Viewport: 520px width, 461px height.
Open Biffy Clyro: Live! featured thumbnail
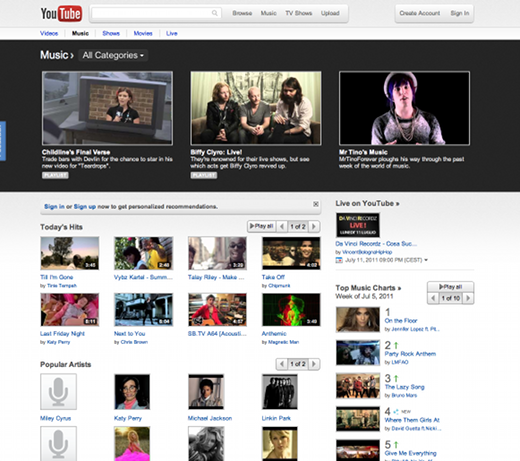pyautogui.click(x=256, y=108)
